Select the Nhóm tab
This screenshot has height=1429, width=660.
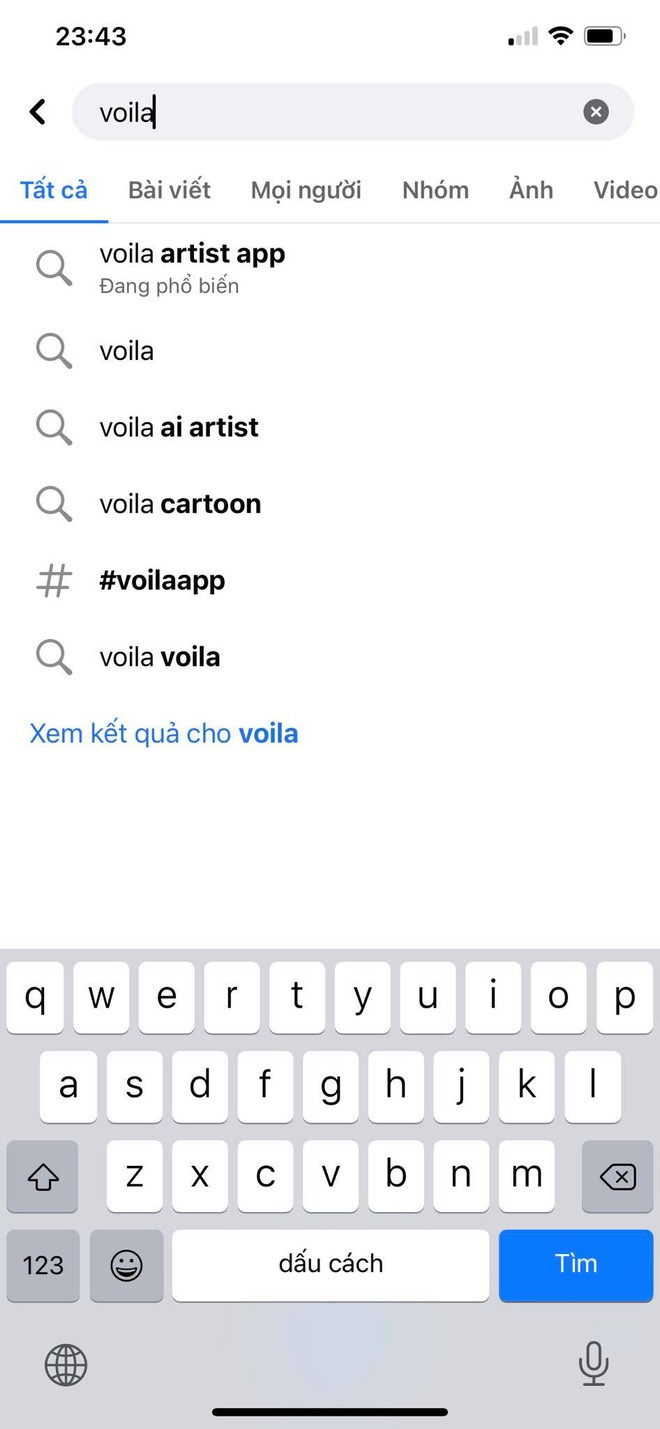tap(435, 190)
